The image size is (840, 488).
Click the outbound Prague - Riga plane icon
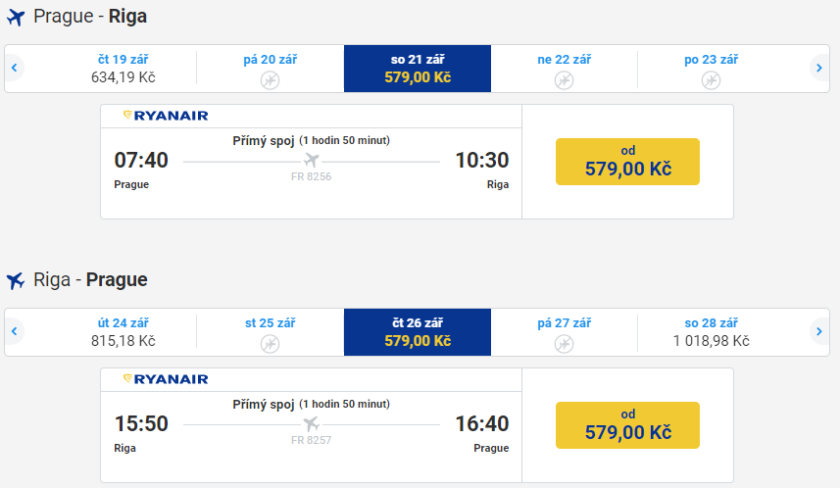[15, 17]
